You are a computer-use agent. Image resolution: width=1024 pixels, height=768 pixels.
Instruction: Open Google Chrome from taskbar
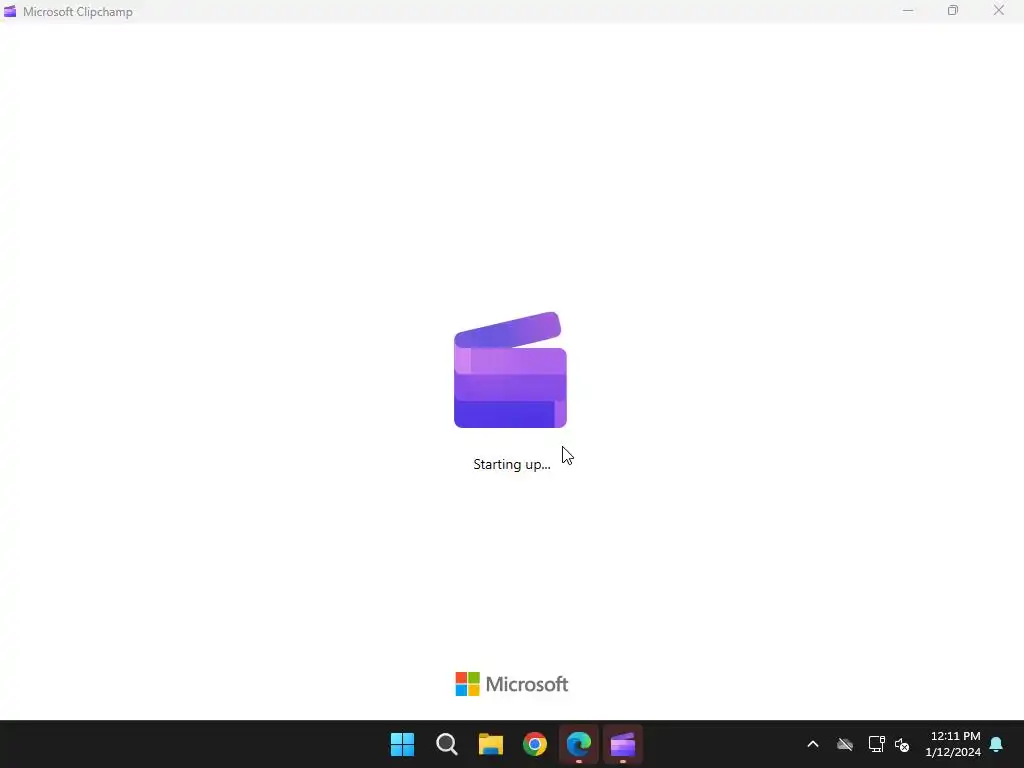535,744
